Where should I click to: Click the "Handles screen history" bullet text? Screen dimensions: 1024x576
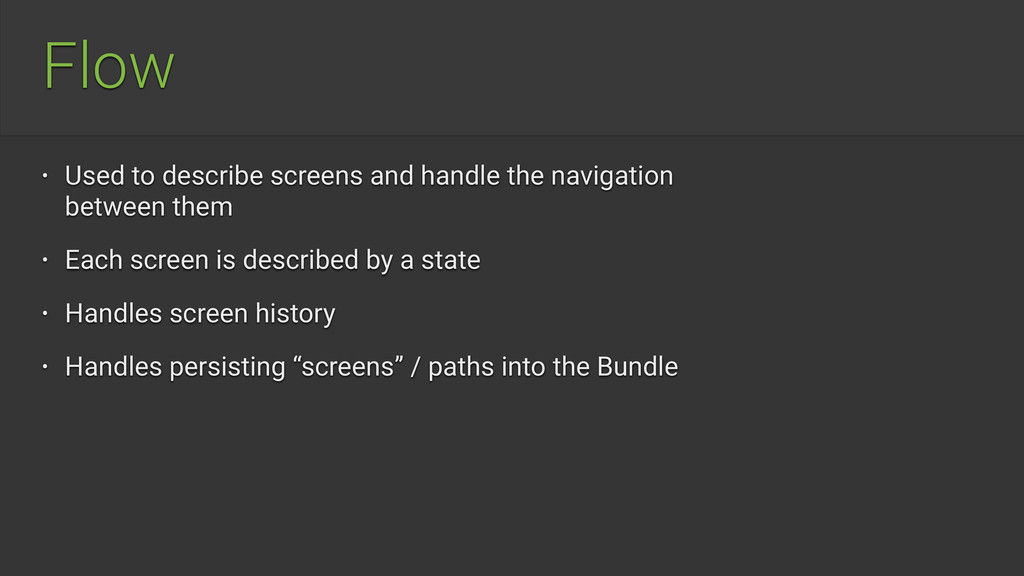(200, 313)
